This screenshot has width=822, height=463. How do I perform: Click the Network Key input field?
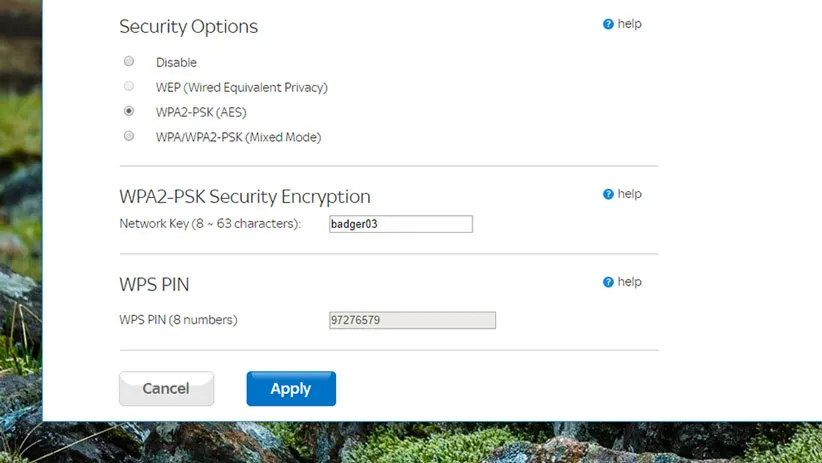400,224
